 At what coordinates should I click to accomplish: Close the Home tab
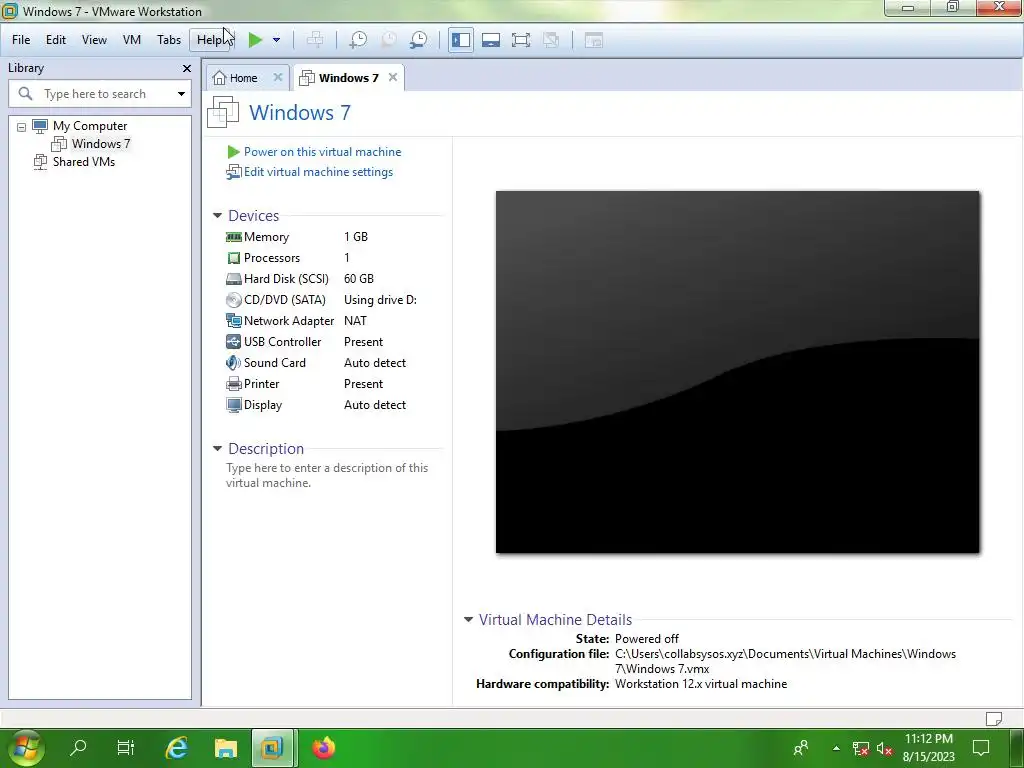pos(278,77)
